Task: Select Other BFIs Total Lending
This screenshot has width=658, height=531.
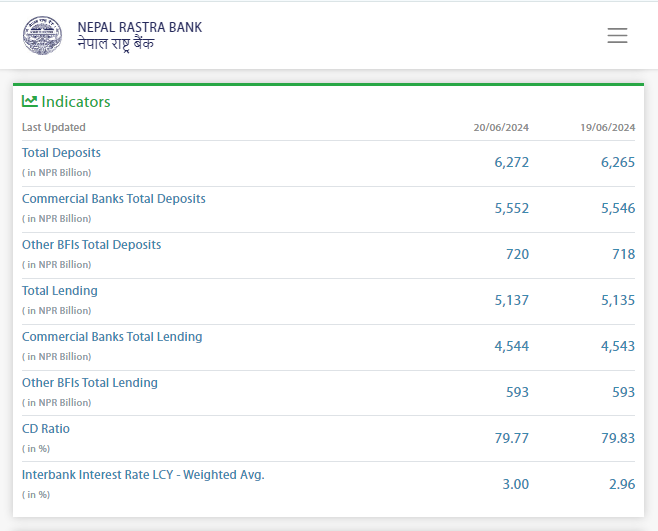Action: coord(90,383)
